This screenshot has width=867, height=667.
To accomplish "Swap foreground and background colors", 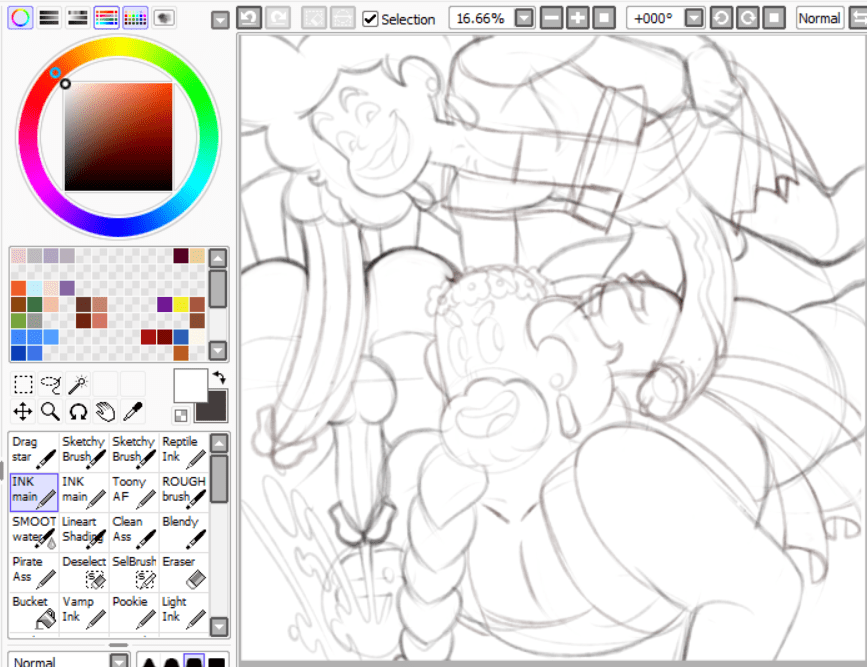I will [x=219, y=376].
